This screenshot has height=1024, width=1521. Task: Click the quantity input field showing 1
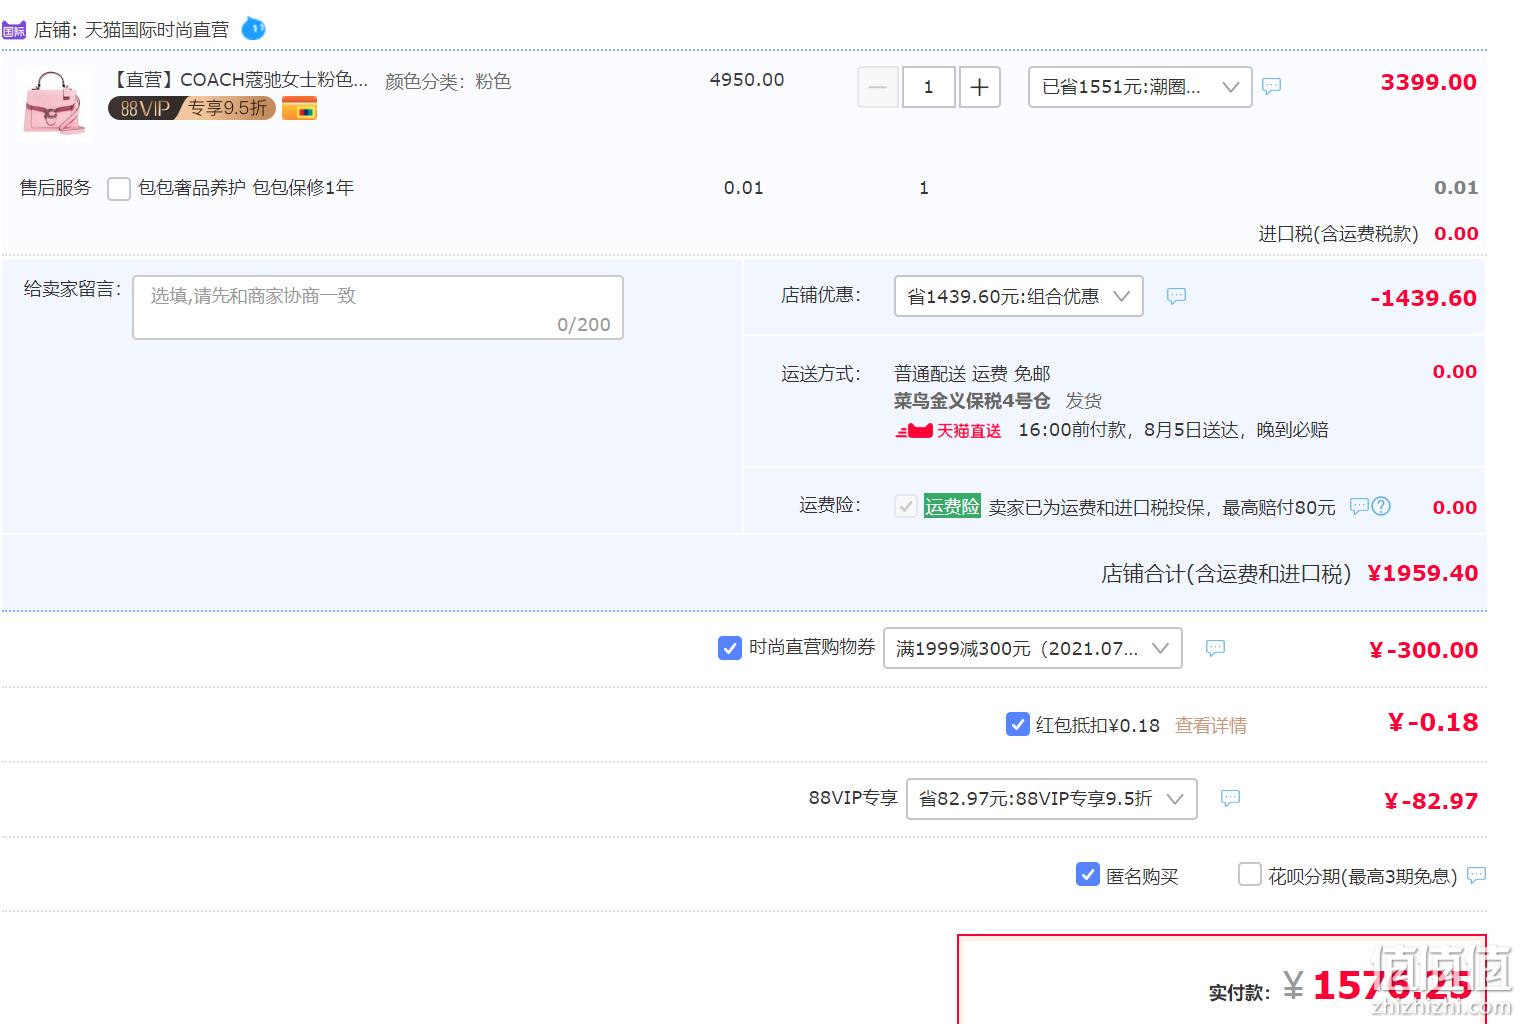click(928, 87)
